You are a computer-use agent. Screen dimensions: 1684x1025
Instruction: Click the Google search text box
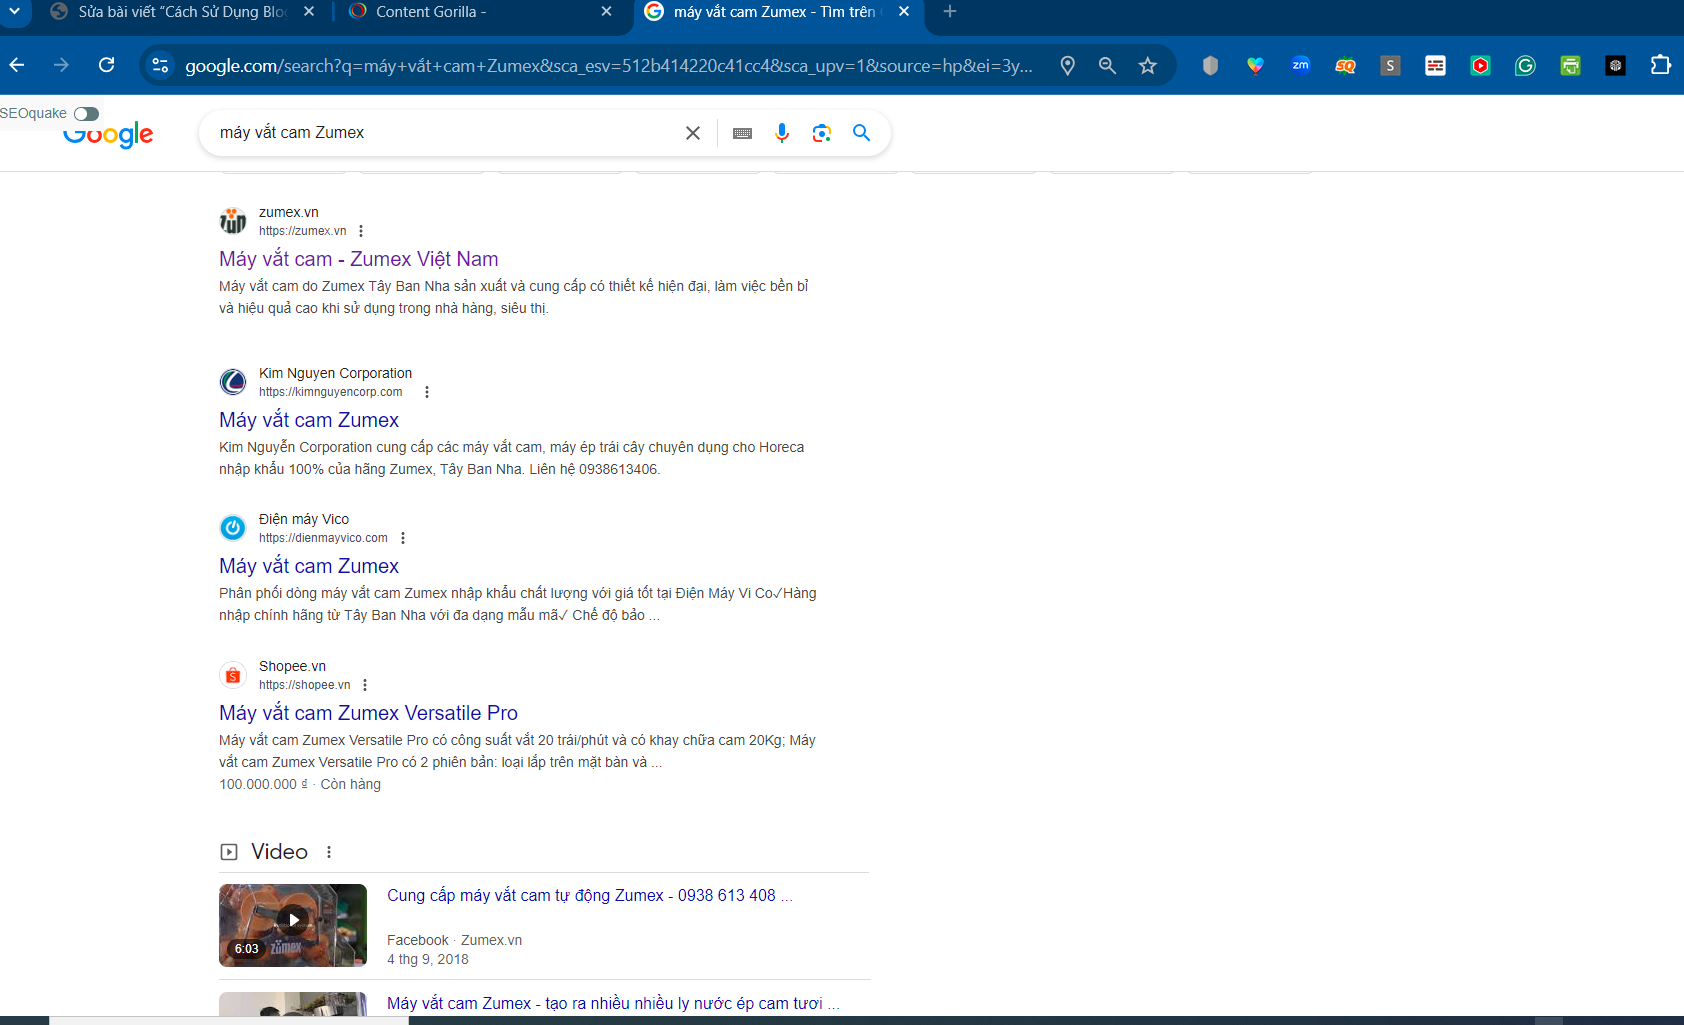[445, 133]
